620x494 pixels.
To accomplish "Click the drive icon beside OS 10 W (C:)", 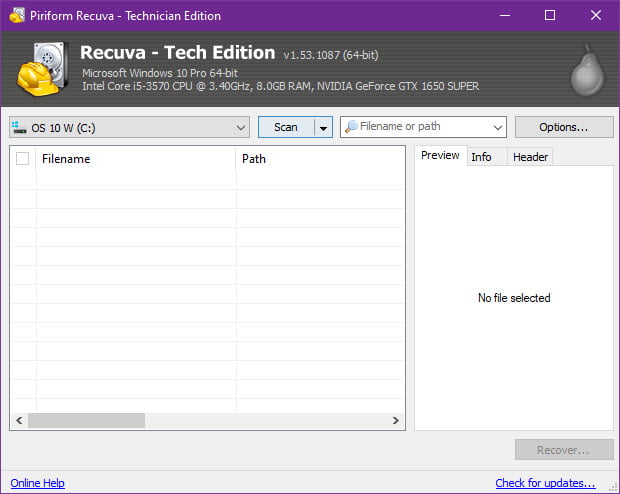I will [19, 127].
